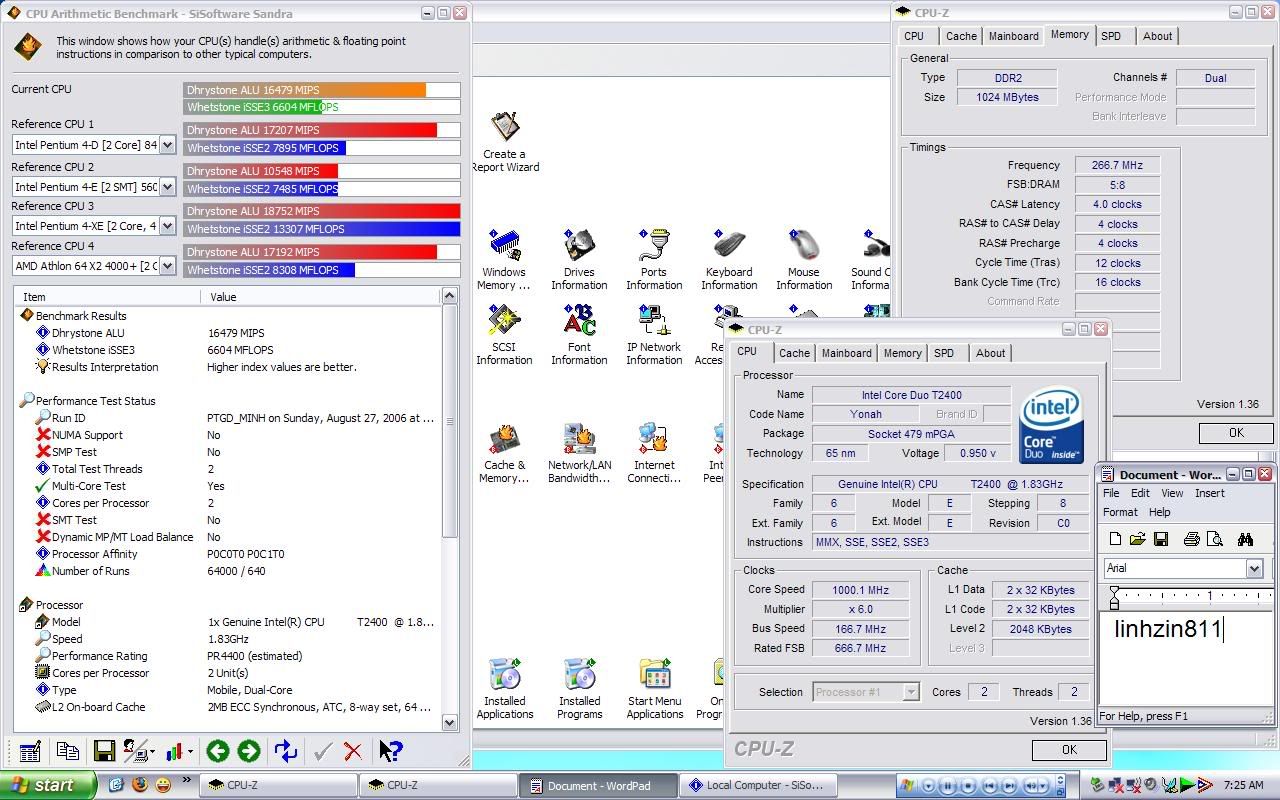The image size is (1280, 800).
Task: Open IP Network Information module
Action: tap(654, 335)
